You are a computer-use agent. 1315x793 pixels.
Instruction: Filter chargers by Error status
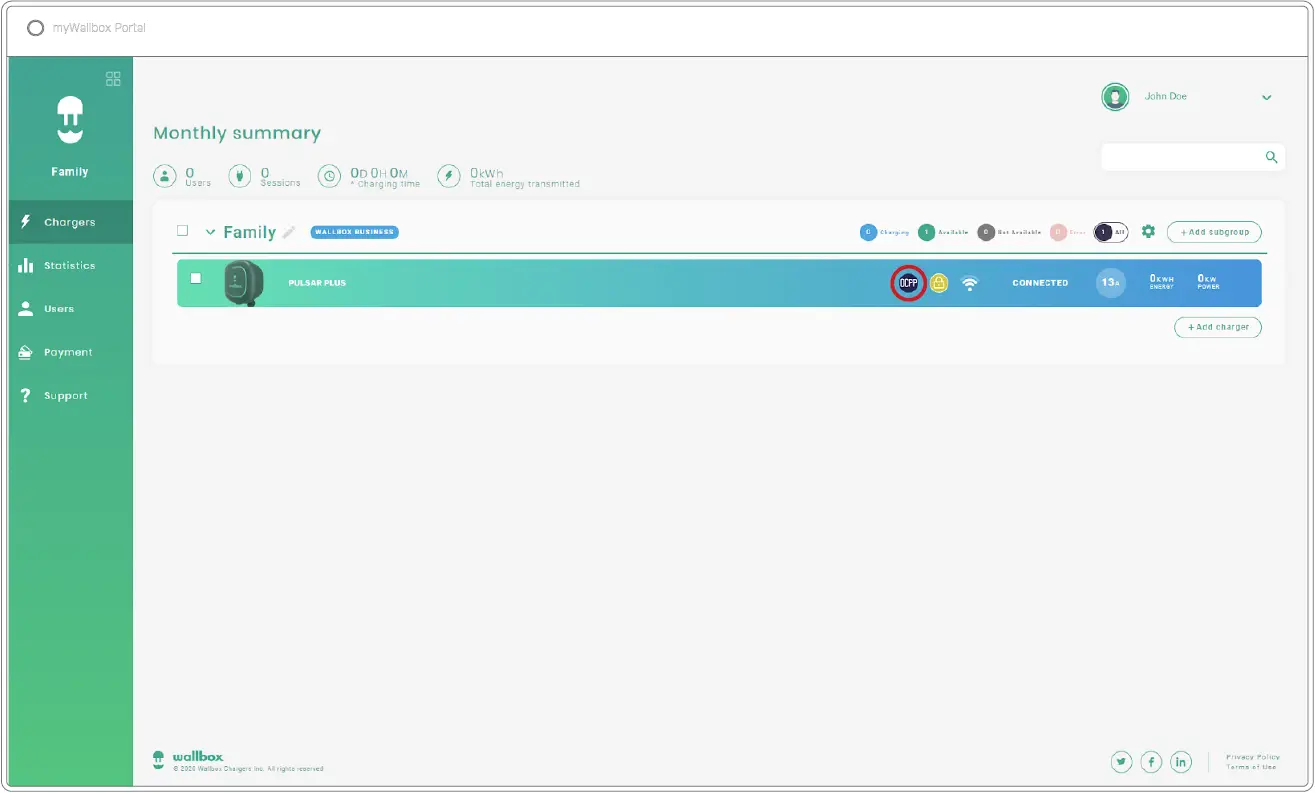(x=1068, y=232)
